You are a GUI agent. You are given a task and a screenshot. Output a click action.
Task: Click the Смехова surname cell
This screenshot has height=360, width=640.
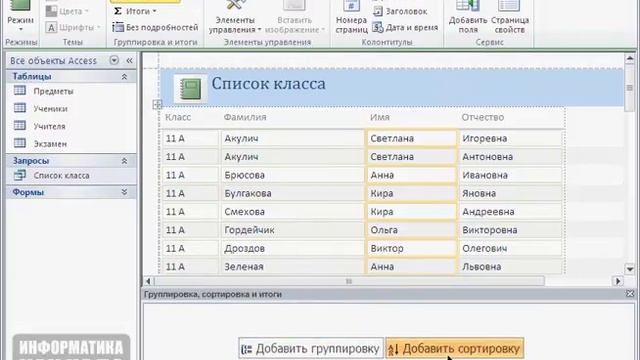pos(292,212)
